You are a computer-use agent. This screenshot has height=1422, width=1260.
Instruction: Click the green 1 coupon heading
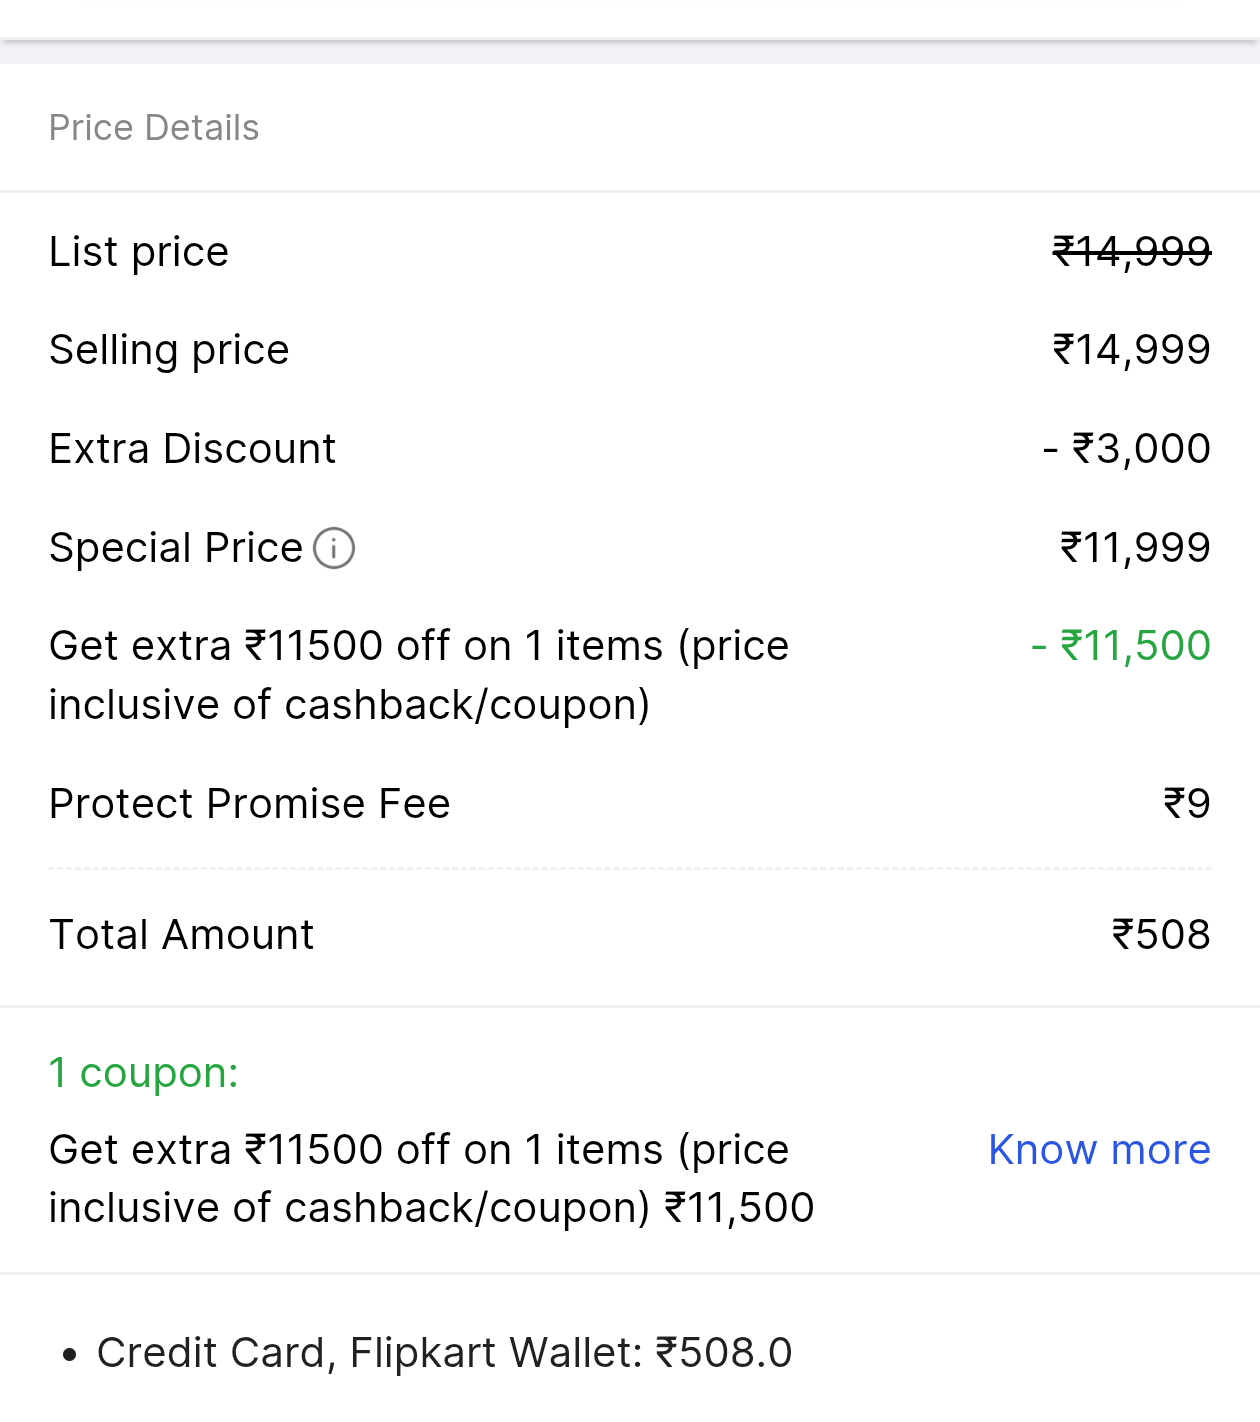click(x=144, y=1073)
